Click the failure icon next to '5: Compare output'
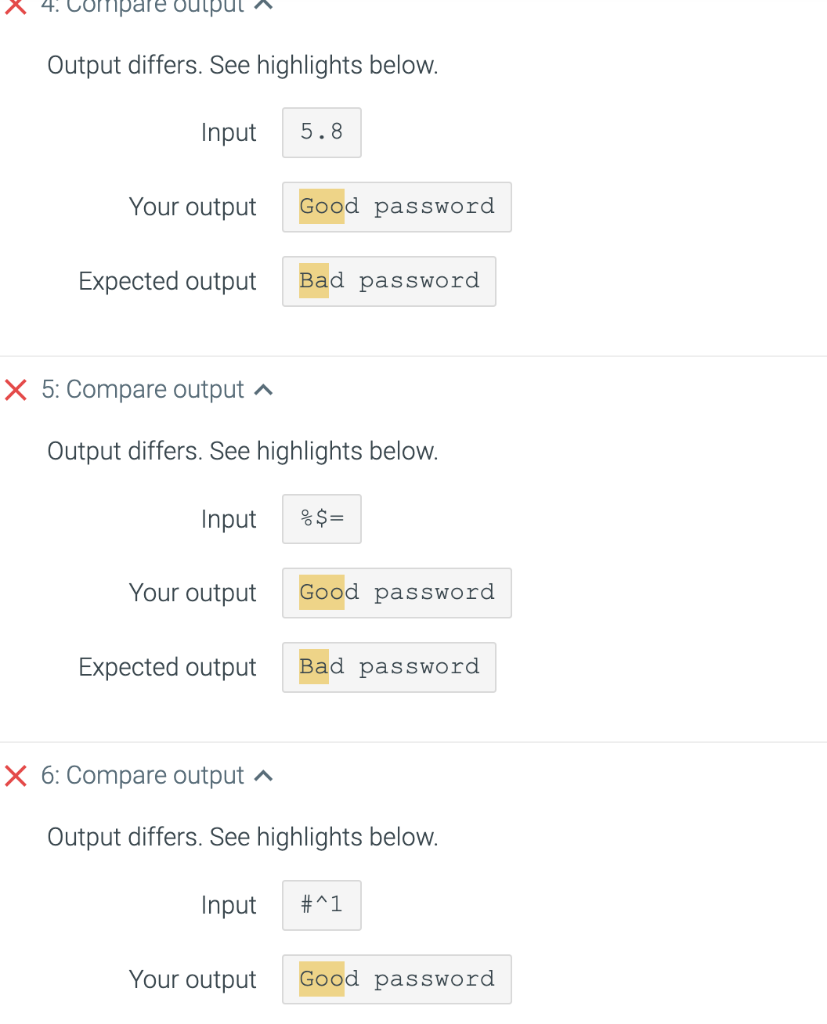This screenshot has width=827, height=1024. [x=14, y=390]
